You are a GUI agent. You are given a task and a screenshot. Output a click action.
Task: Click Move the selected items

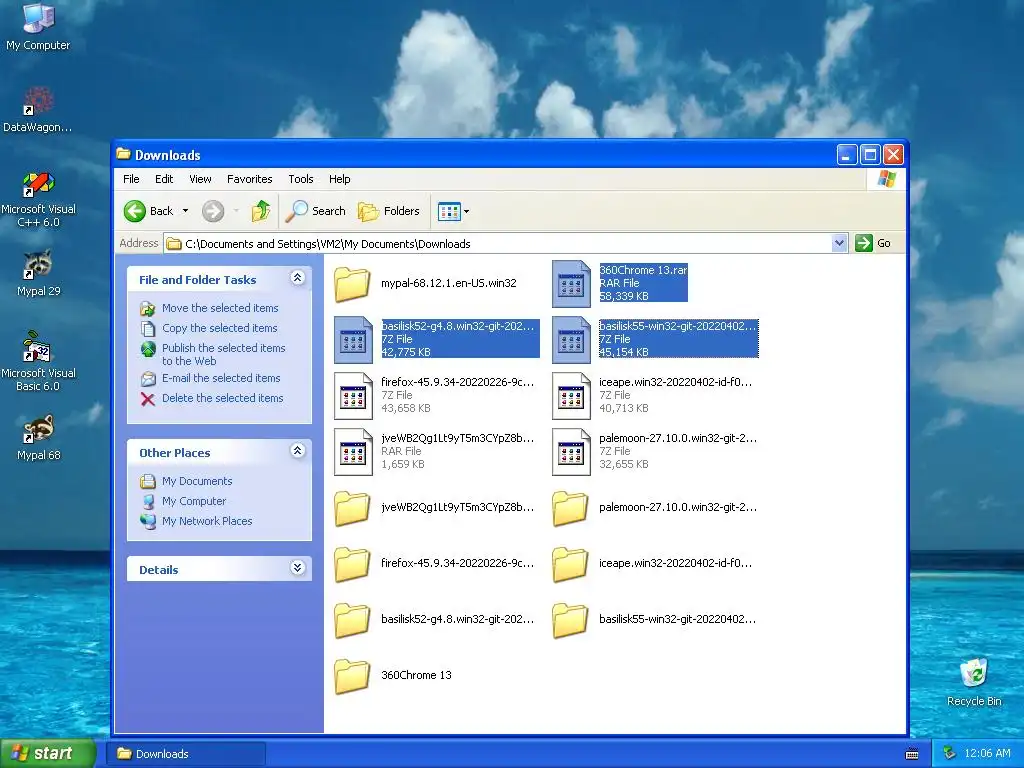tap(219, 308)
